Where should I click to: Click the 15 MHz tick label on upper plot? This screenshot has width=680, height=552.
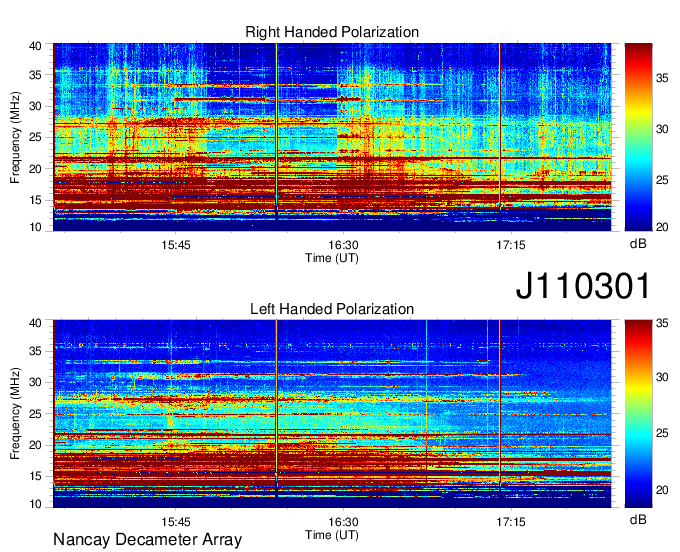pyautogui.click(x=35, y=200)
